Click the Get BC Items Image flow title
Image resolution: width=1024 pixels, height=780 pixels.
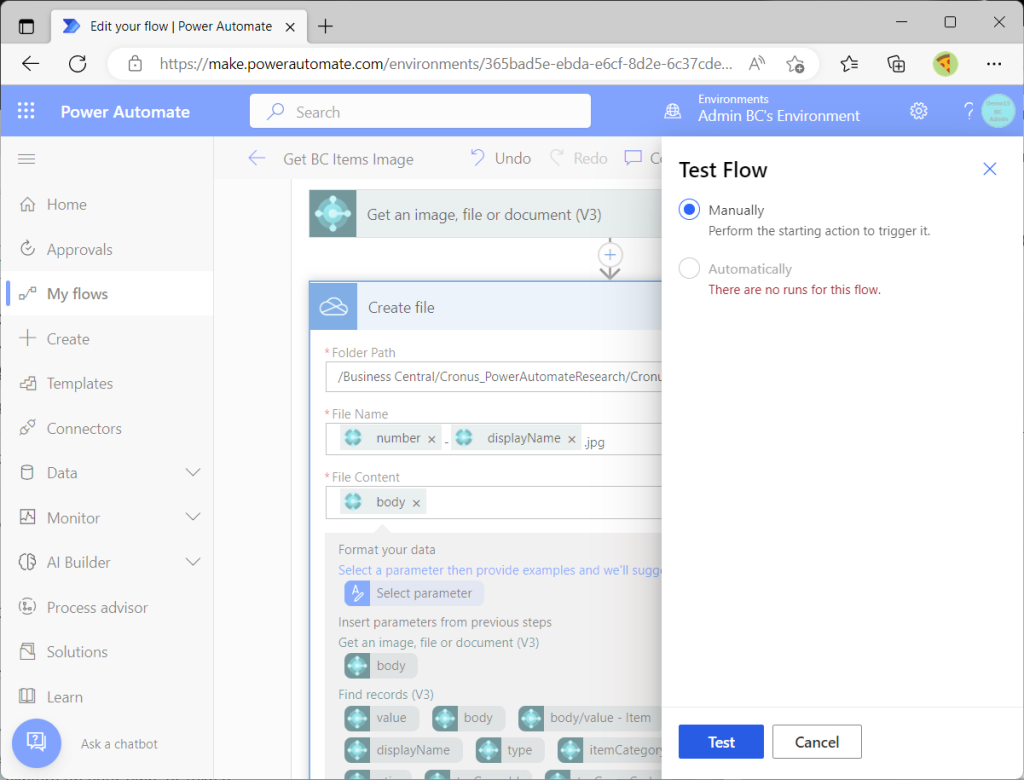348,159
